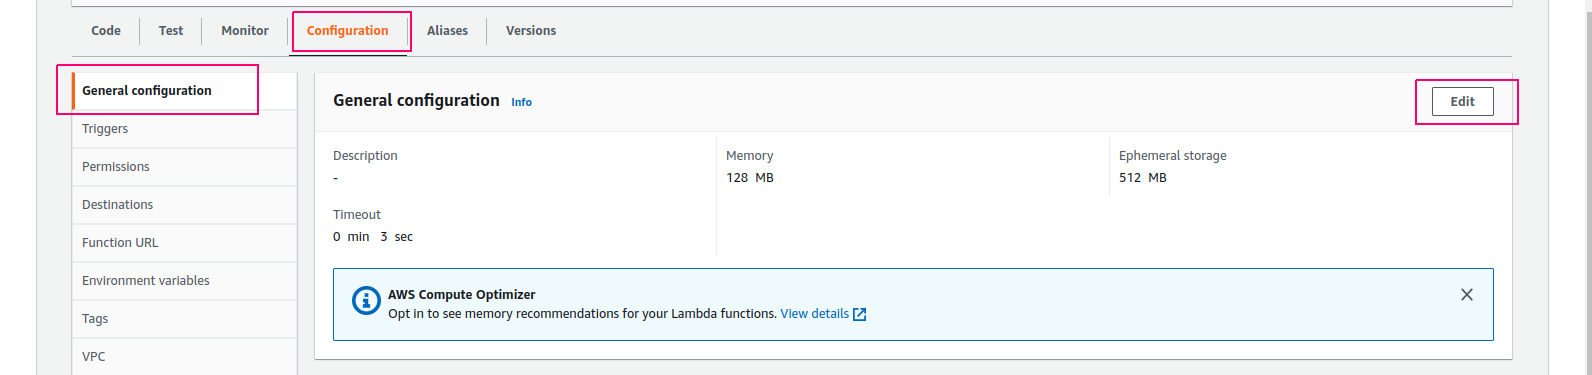Click external link icon beside View details

(859, 314)
